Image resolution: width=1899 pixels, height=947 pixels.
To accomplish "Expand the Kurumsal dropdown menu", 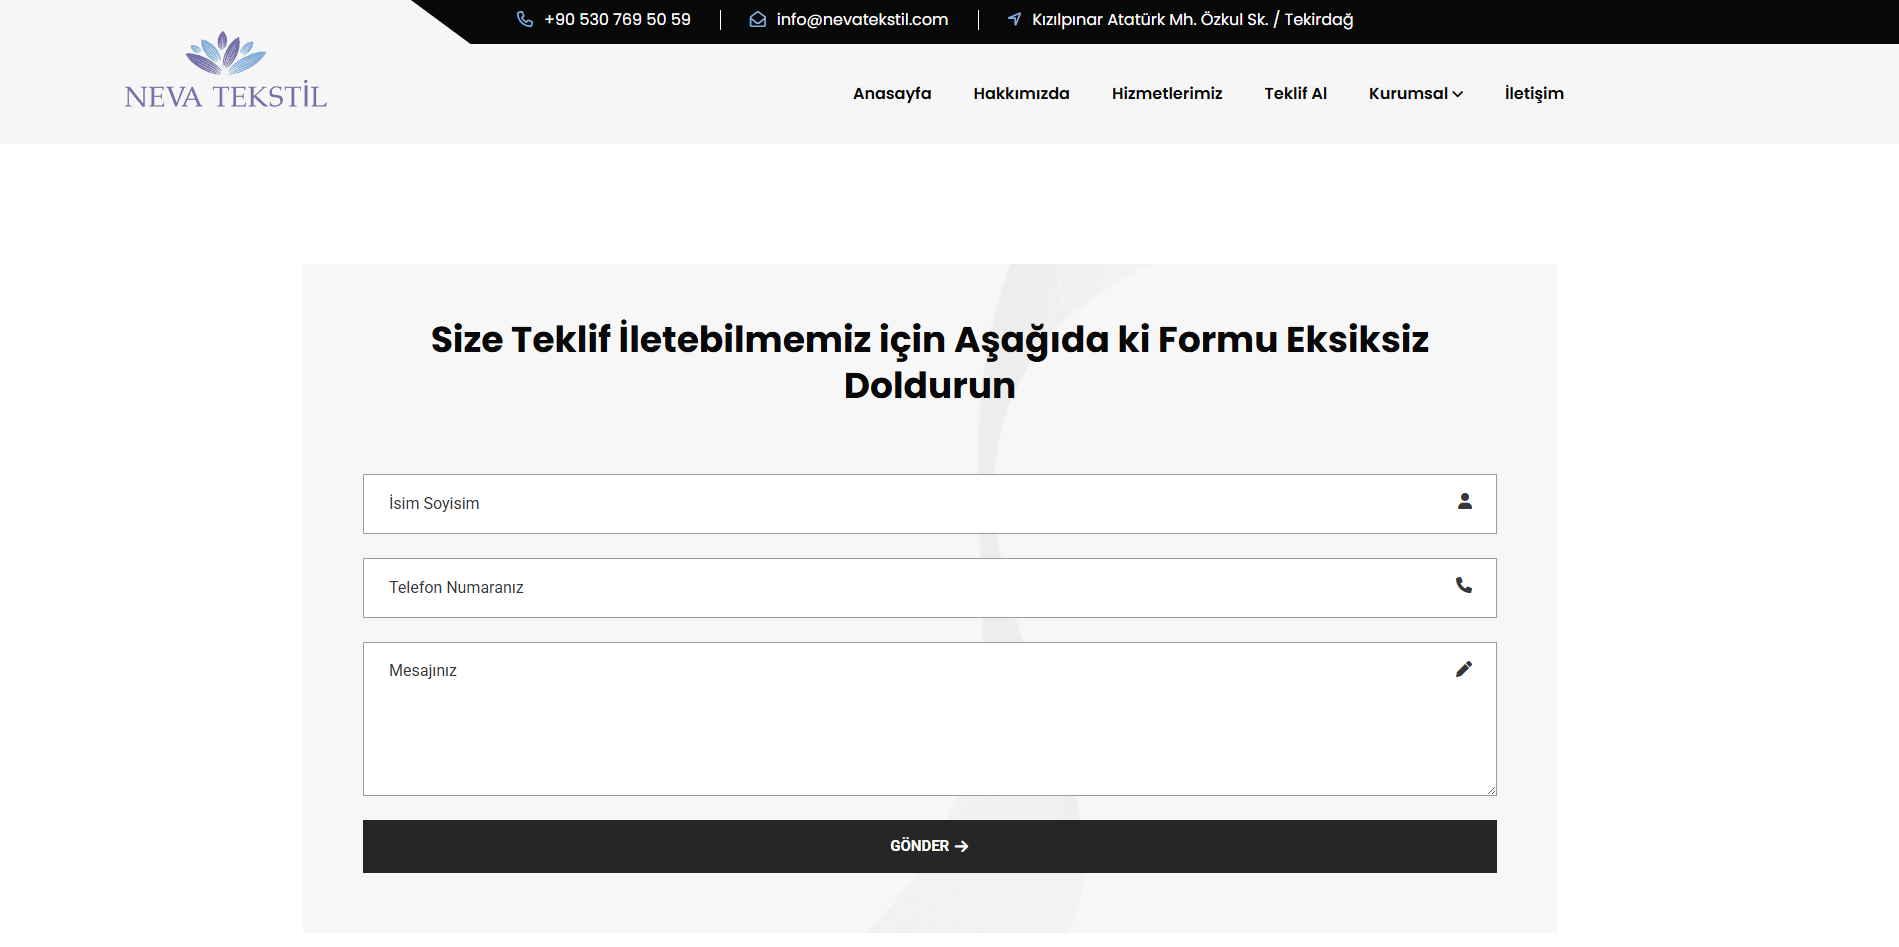I will point(1408,93).
